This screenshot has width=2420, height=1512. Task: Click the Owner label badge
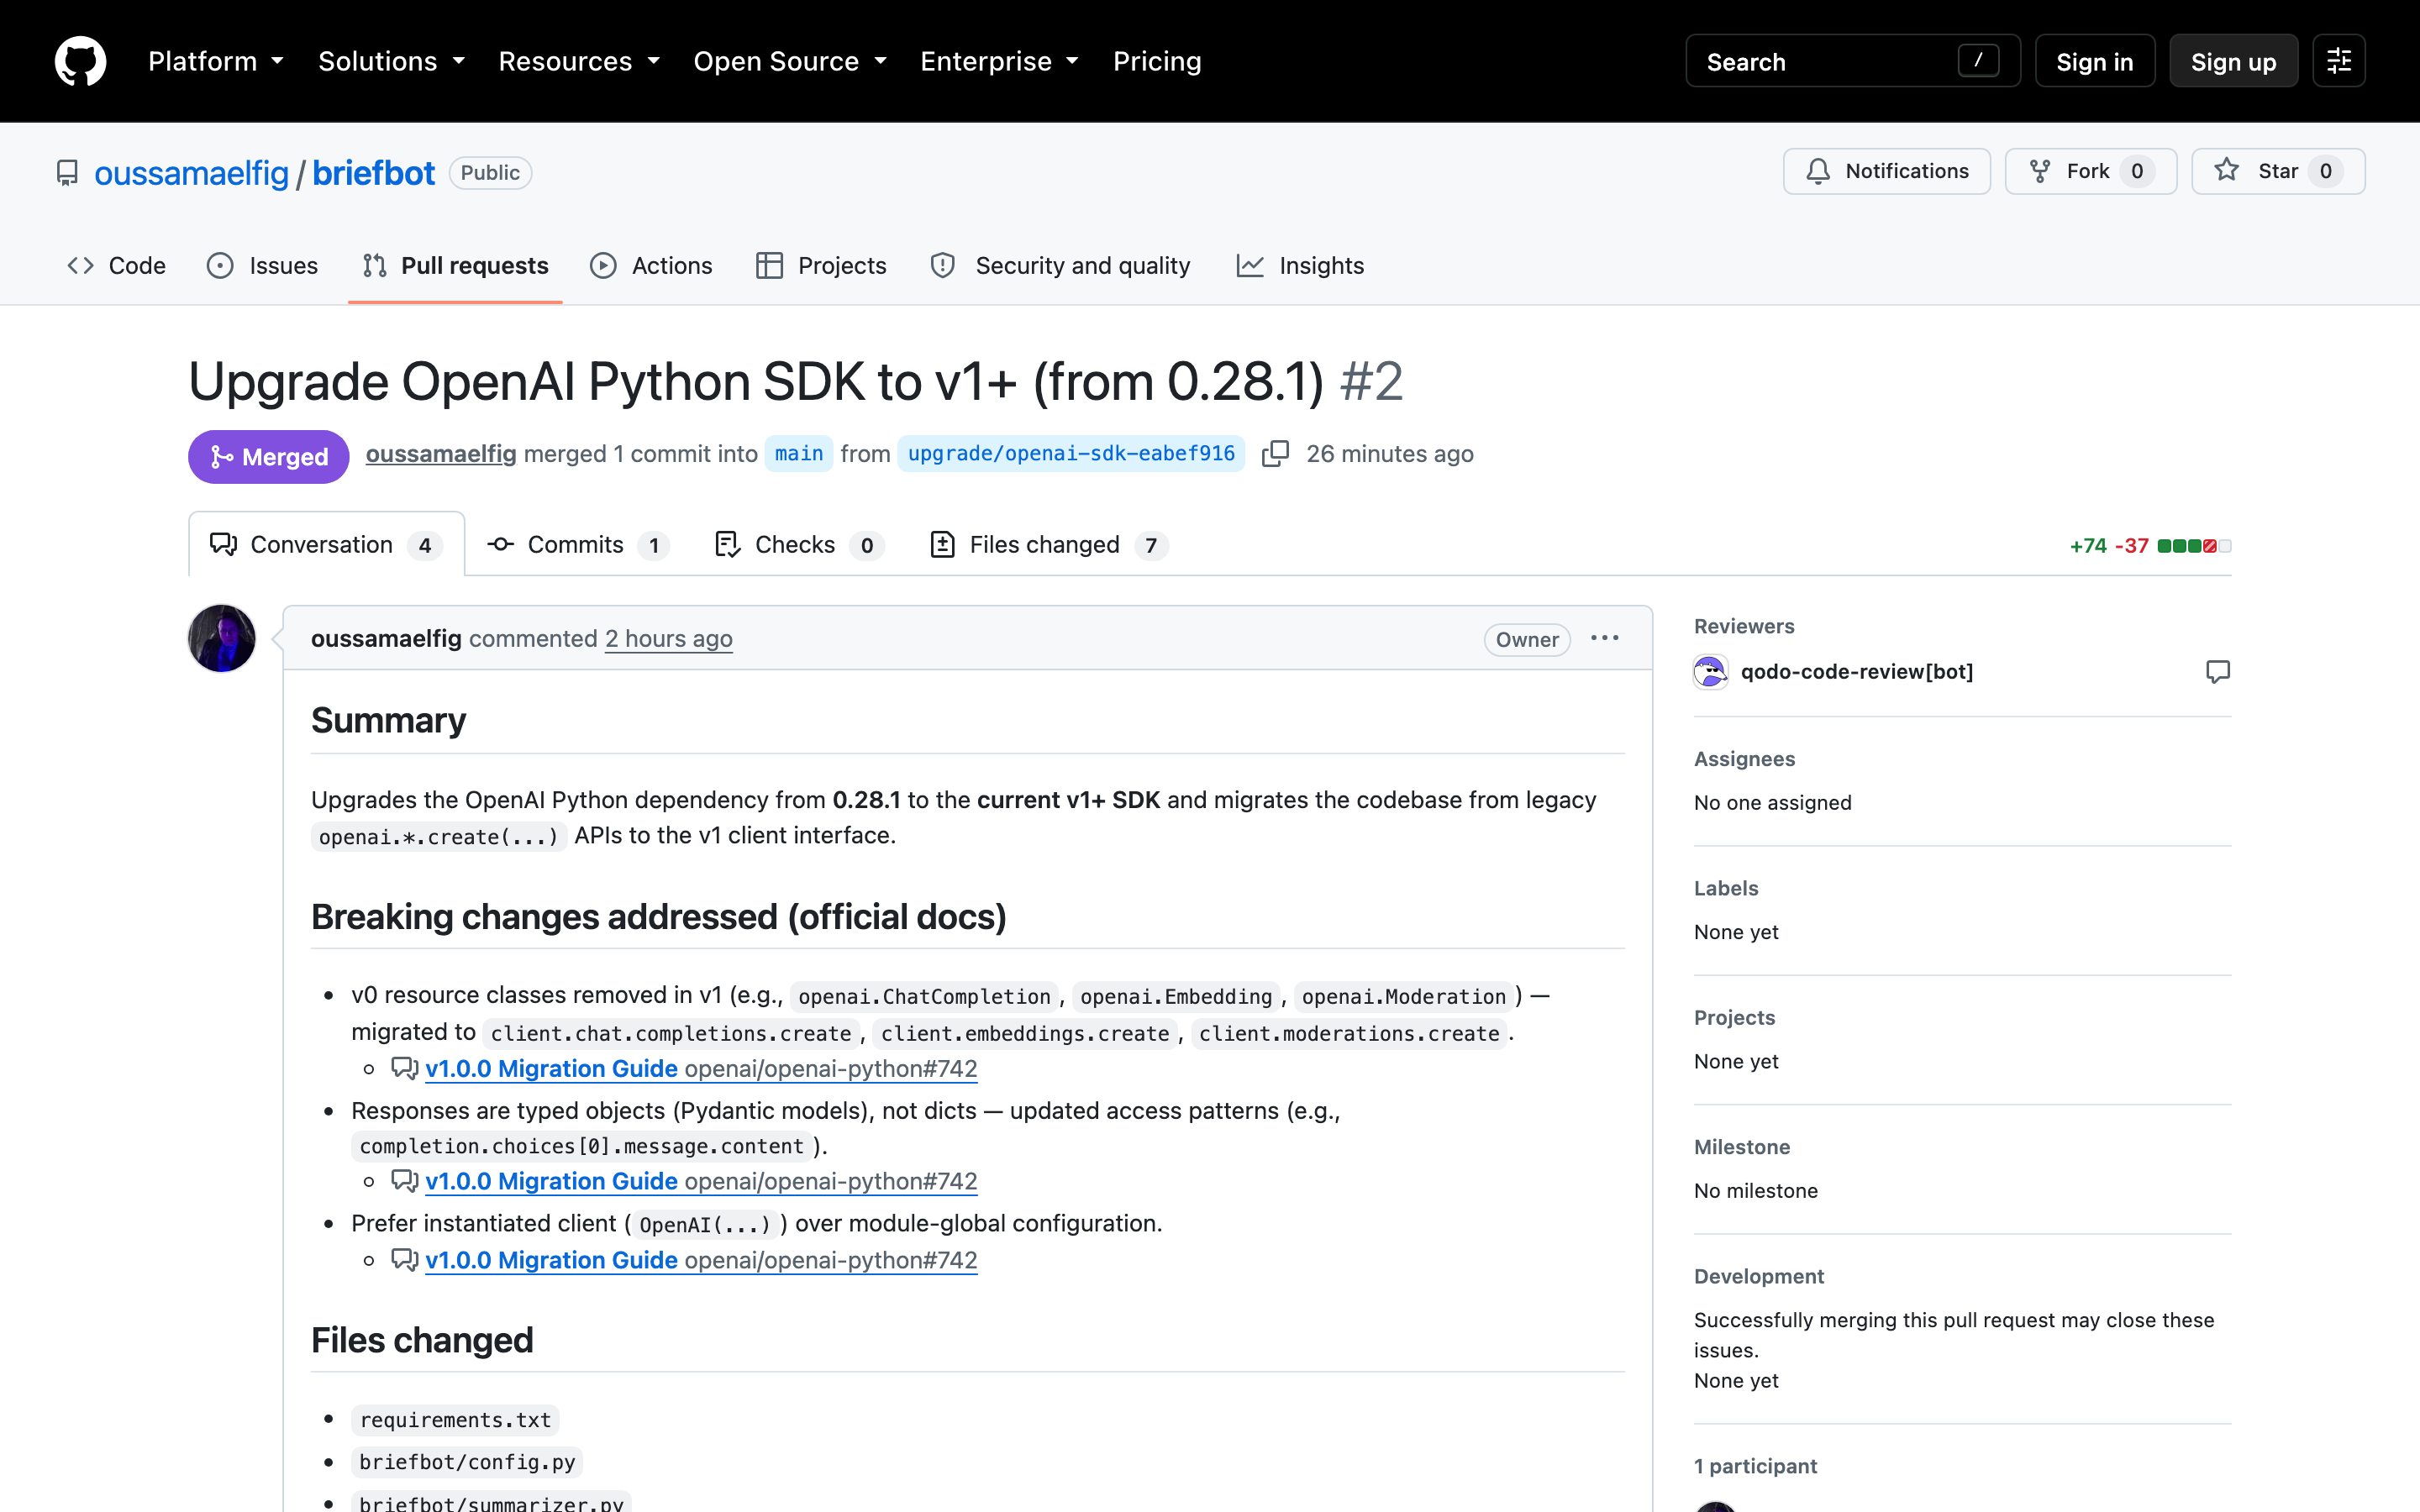[1527, 639]
